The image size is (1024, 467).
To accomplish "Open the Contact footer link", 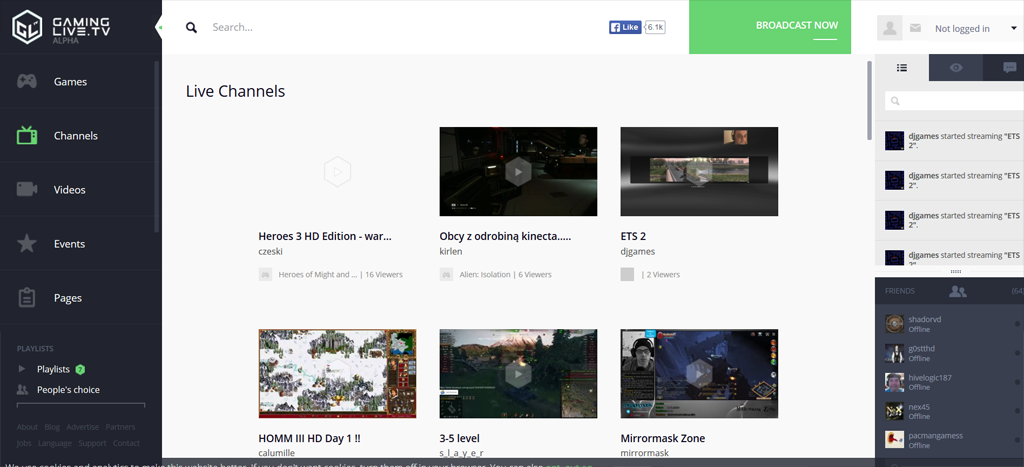I will [x=126, y=443].
